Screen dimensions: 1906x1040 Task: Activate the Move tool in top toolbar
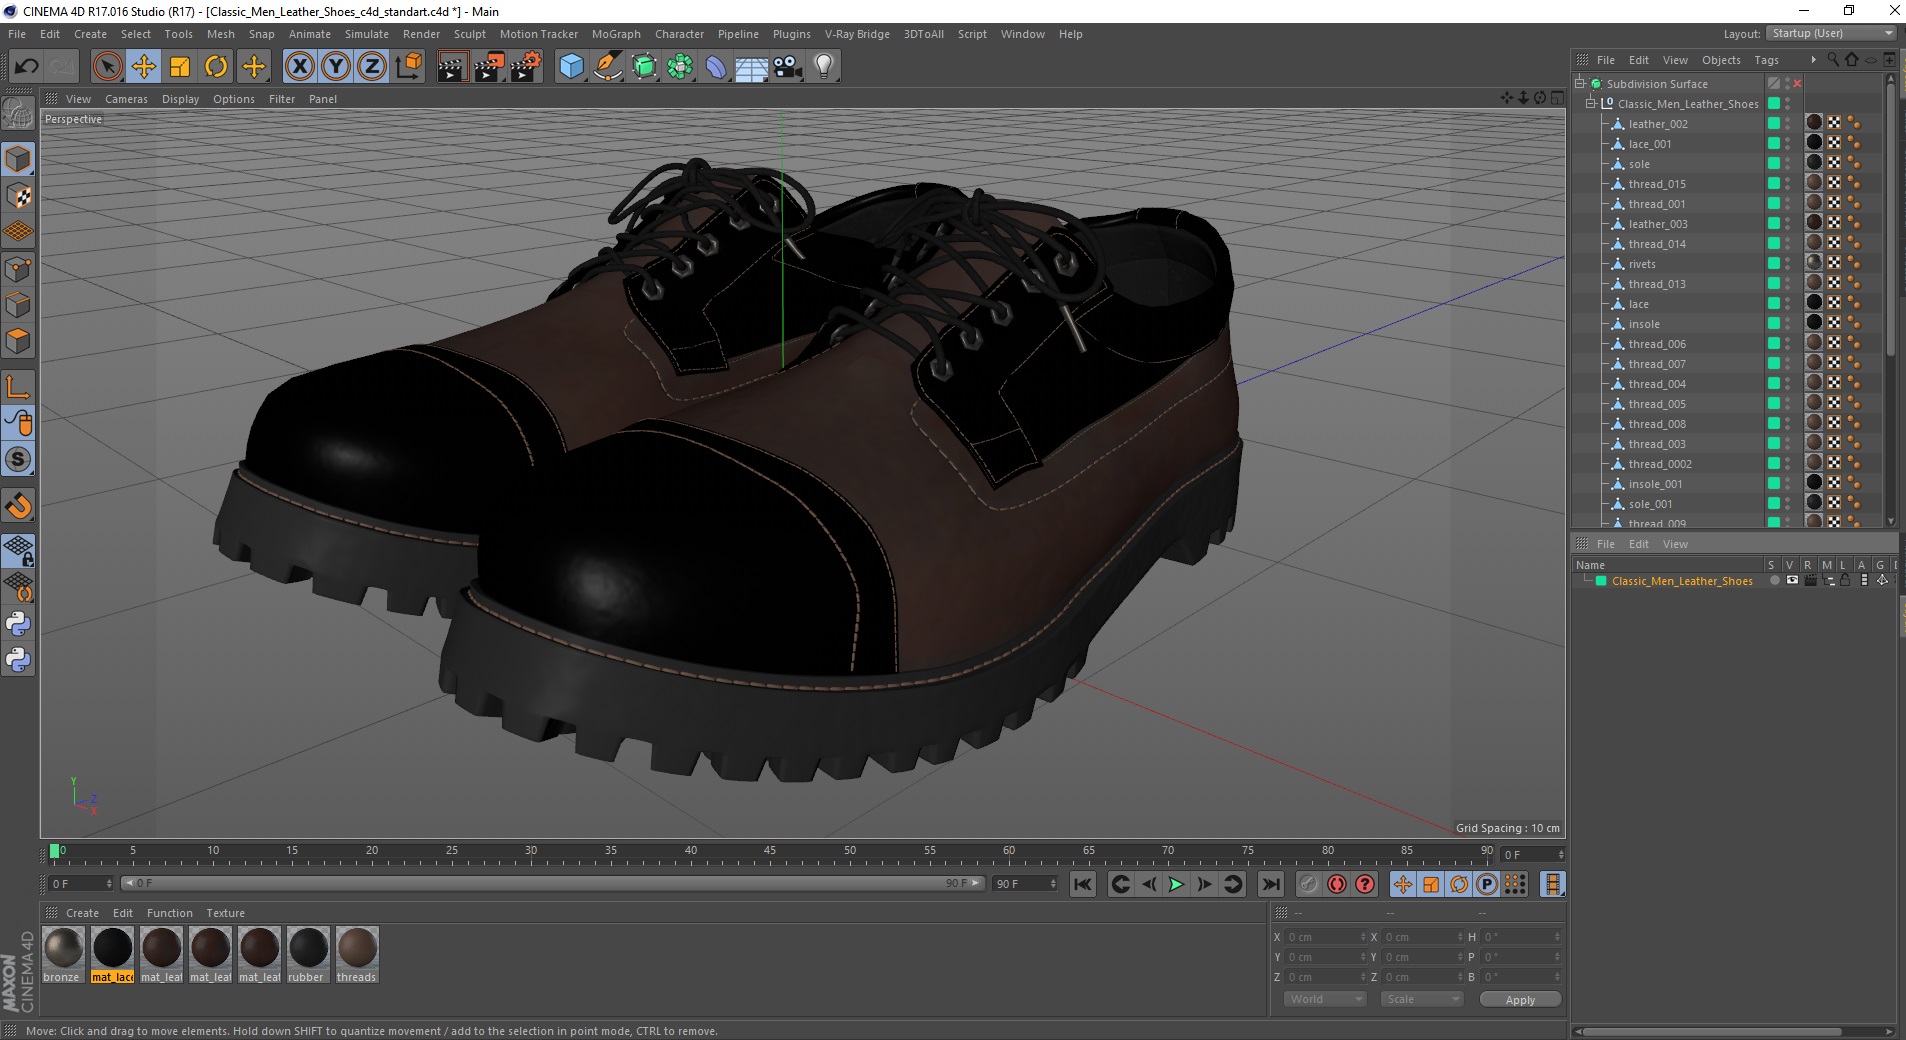tap(144, 67)
